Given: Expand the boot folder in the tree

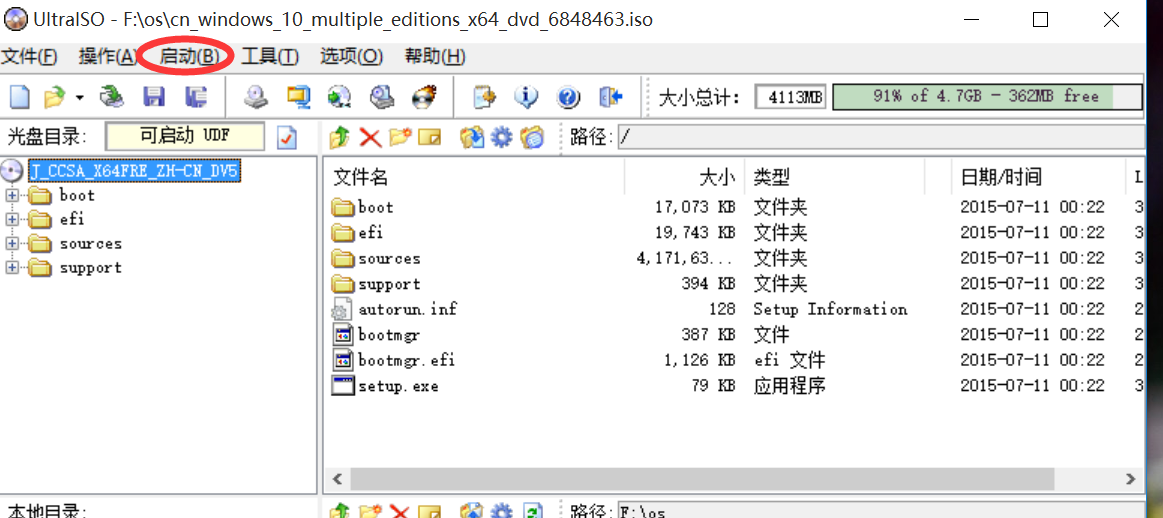Looking at the screenshot, I should pos(12,196).
